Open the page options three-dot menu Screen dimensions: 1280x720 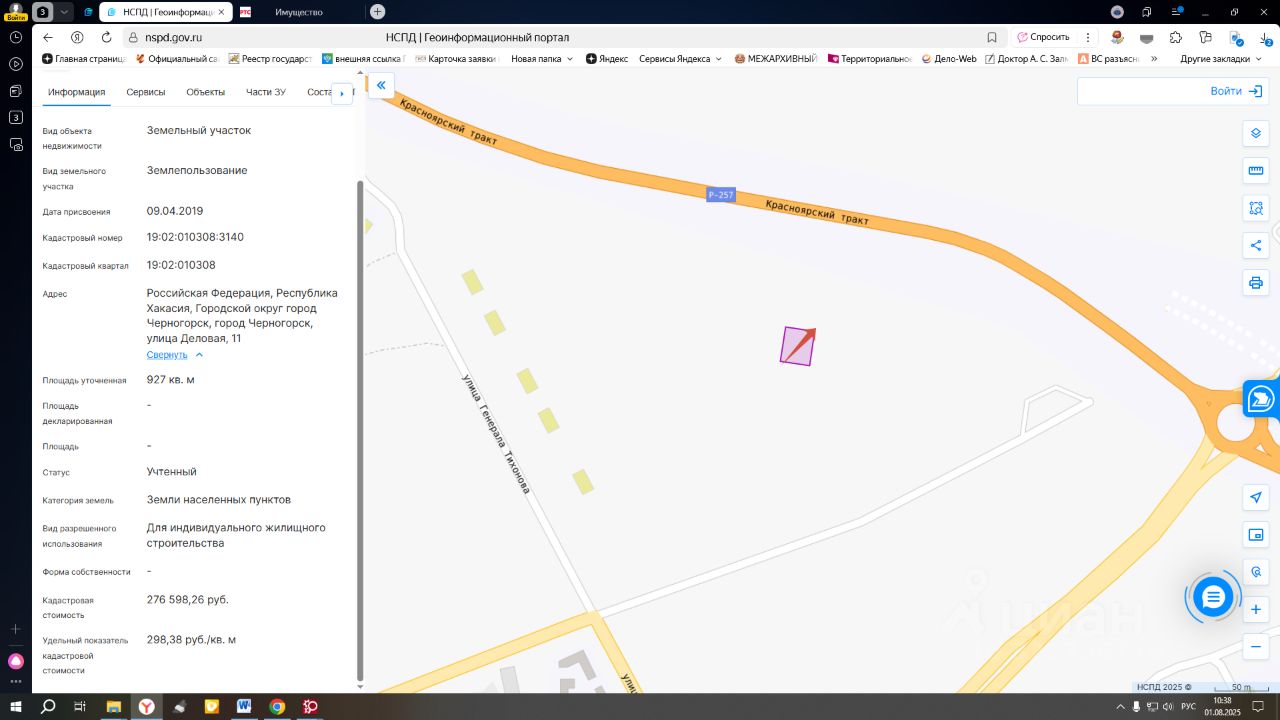(1088, 37)
